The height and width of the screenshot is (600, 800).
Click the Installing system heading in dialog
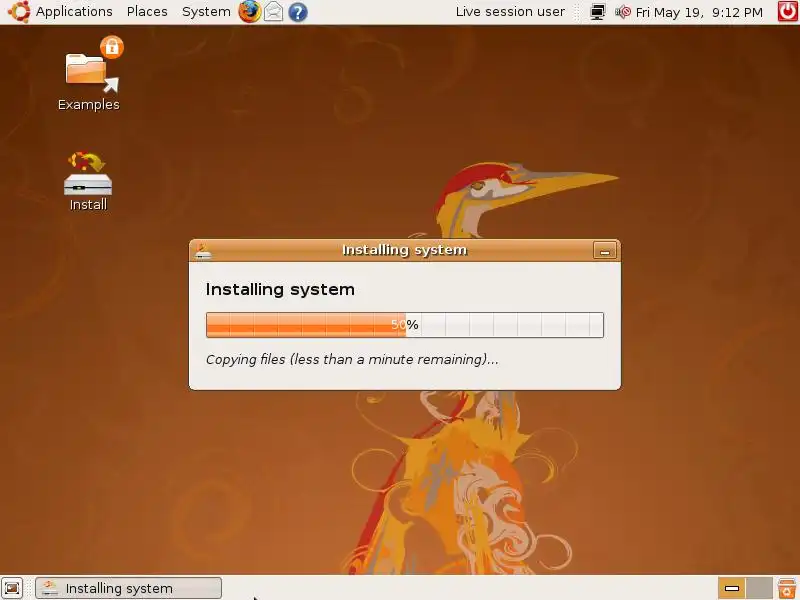(x=280, y=289)
